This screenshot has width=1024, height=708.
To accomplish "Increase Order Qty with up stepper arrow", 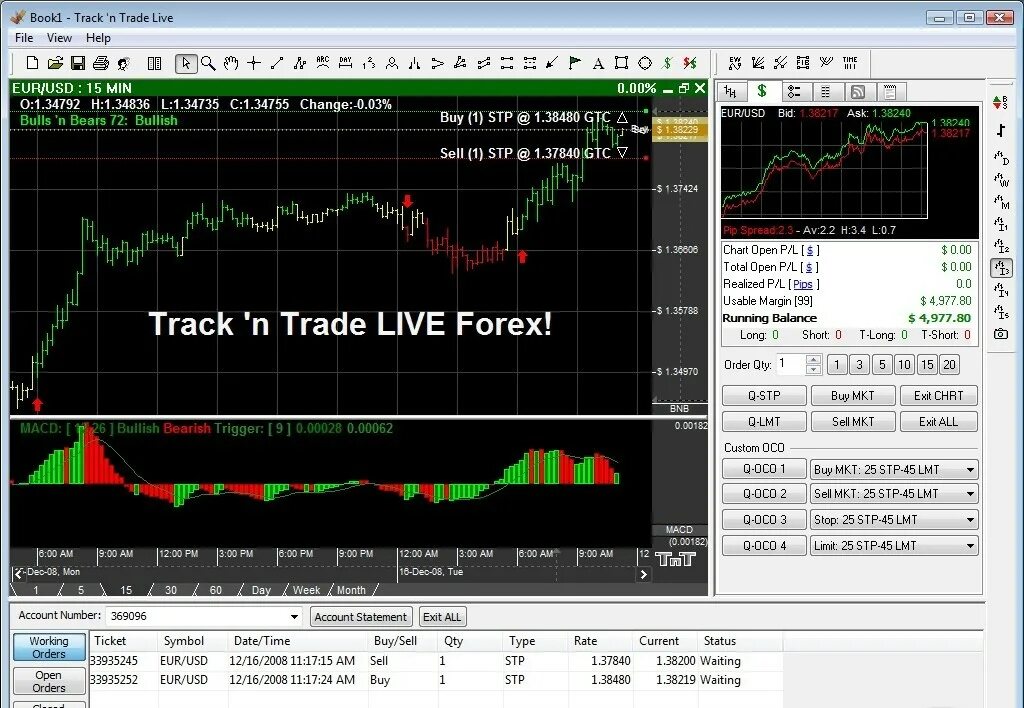I will pyautogui.click(x=813, y=360).
